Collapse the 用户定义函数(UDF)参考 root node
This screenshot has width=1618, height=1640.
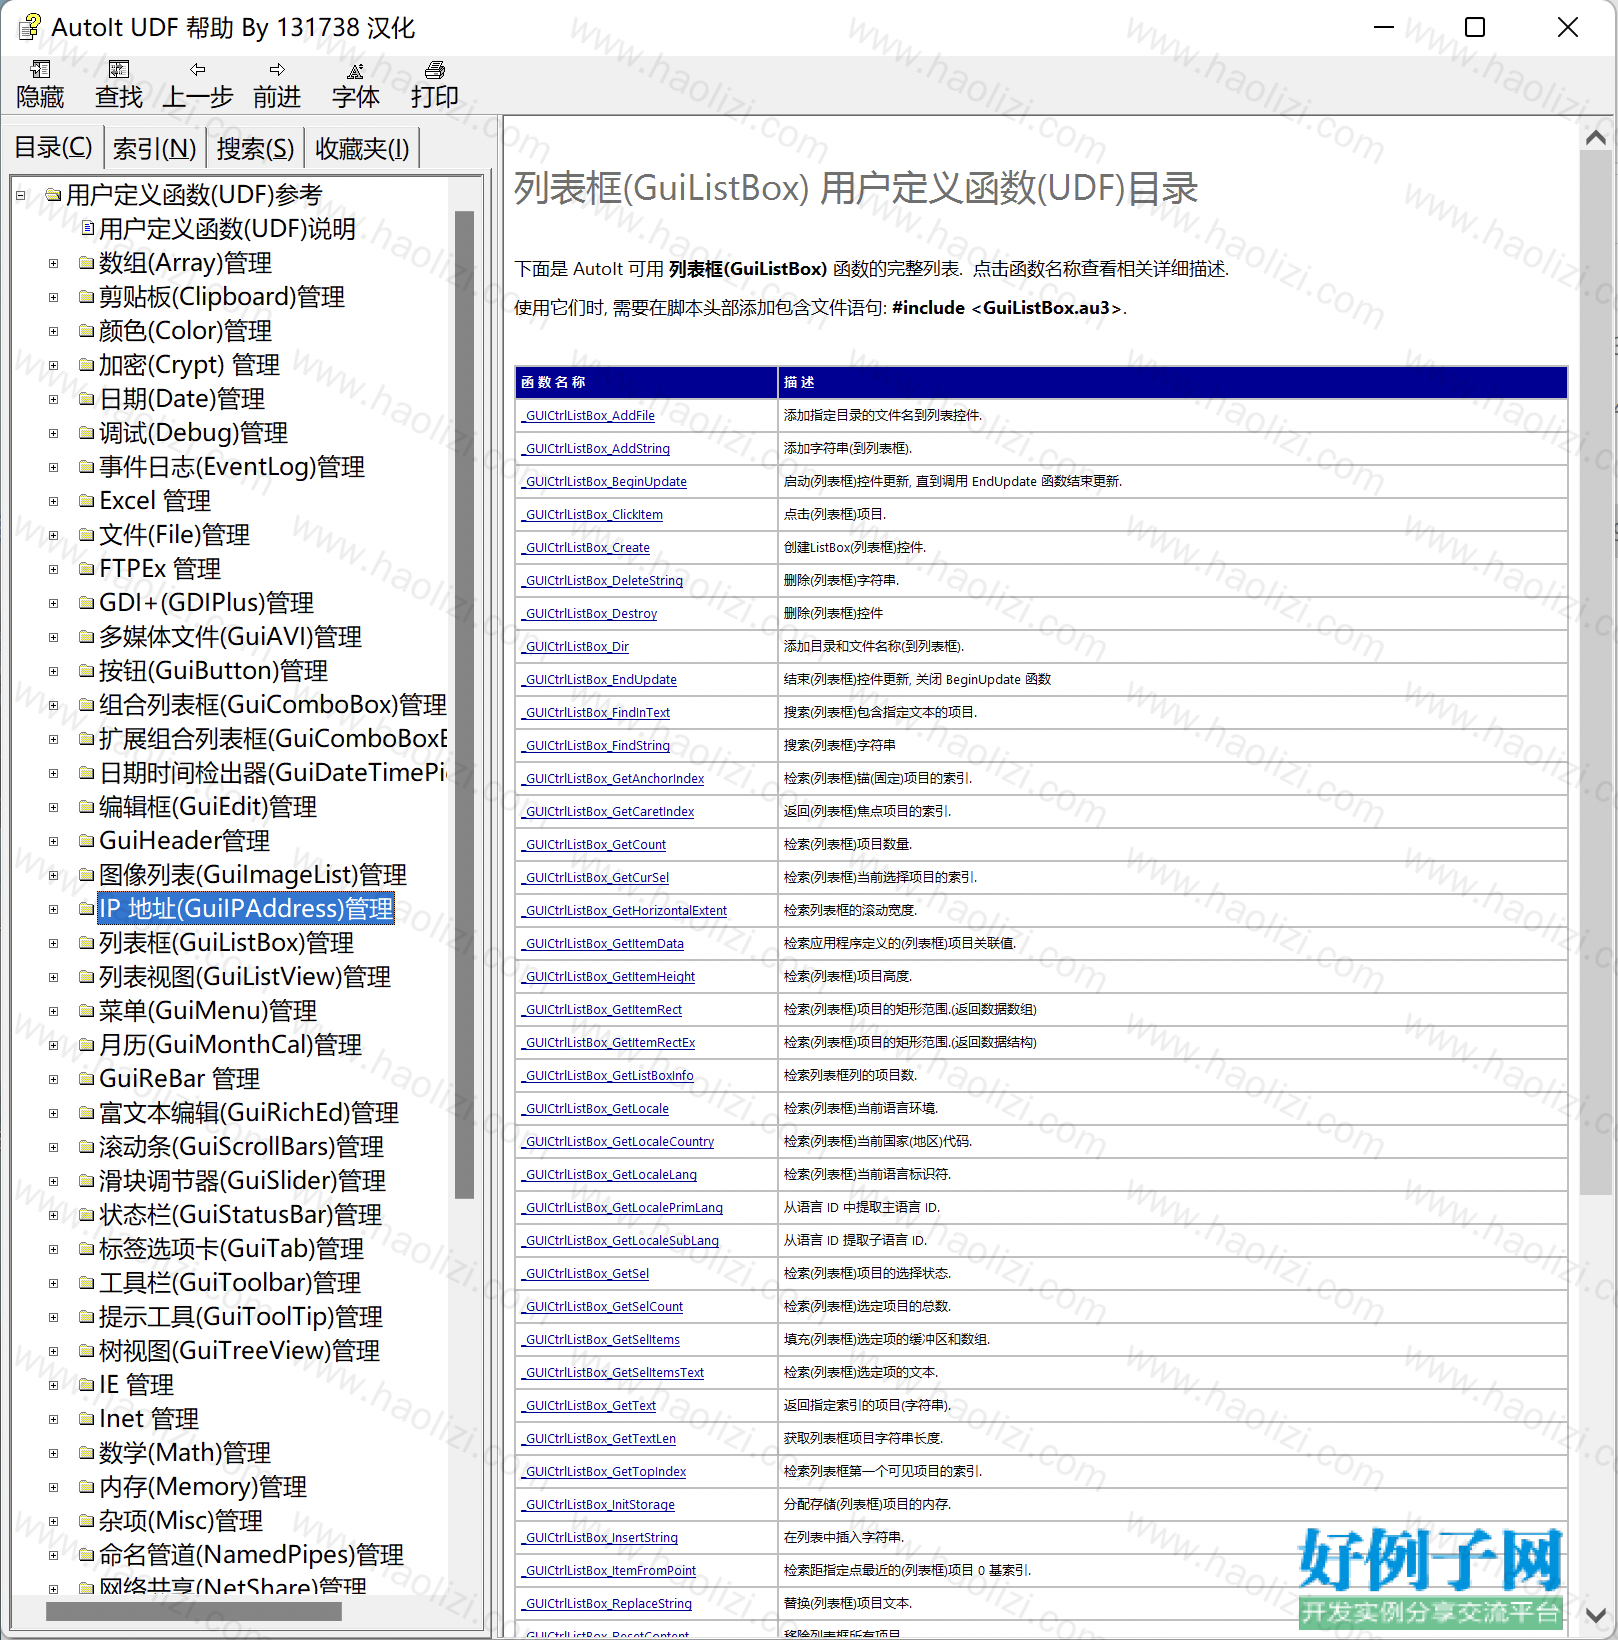[x=20, y=196]
